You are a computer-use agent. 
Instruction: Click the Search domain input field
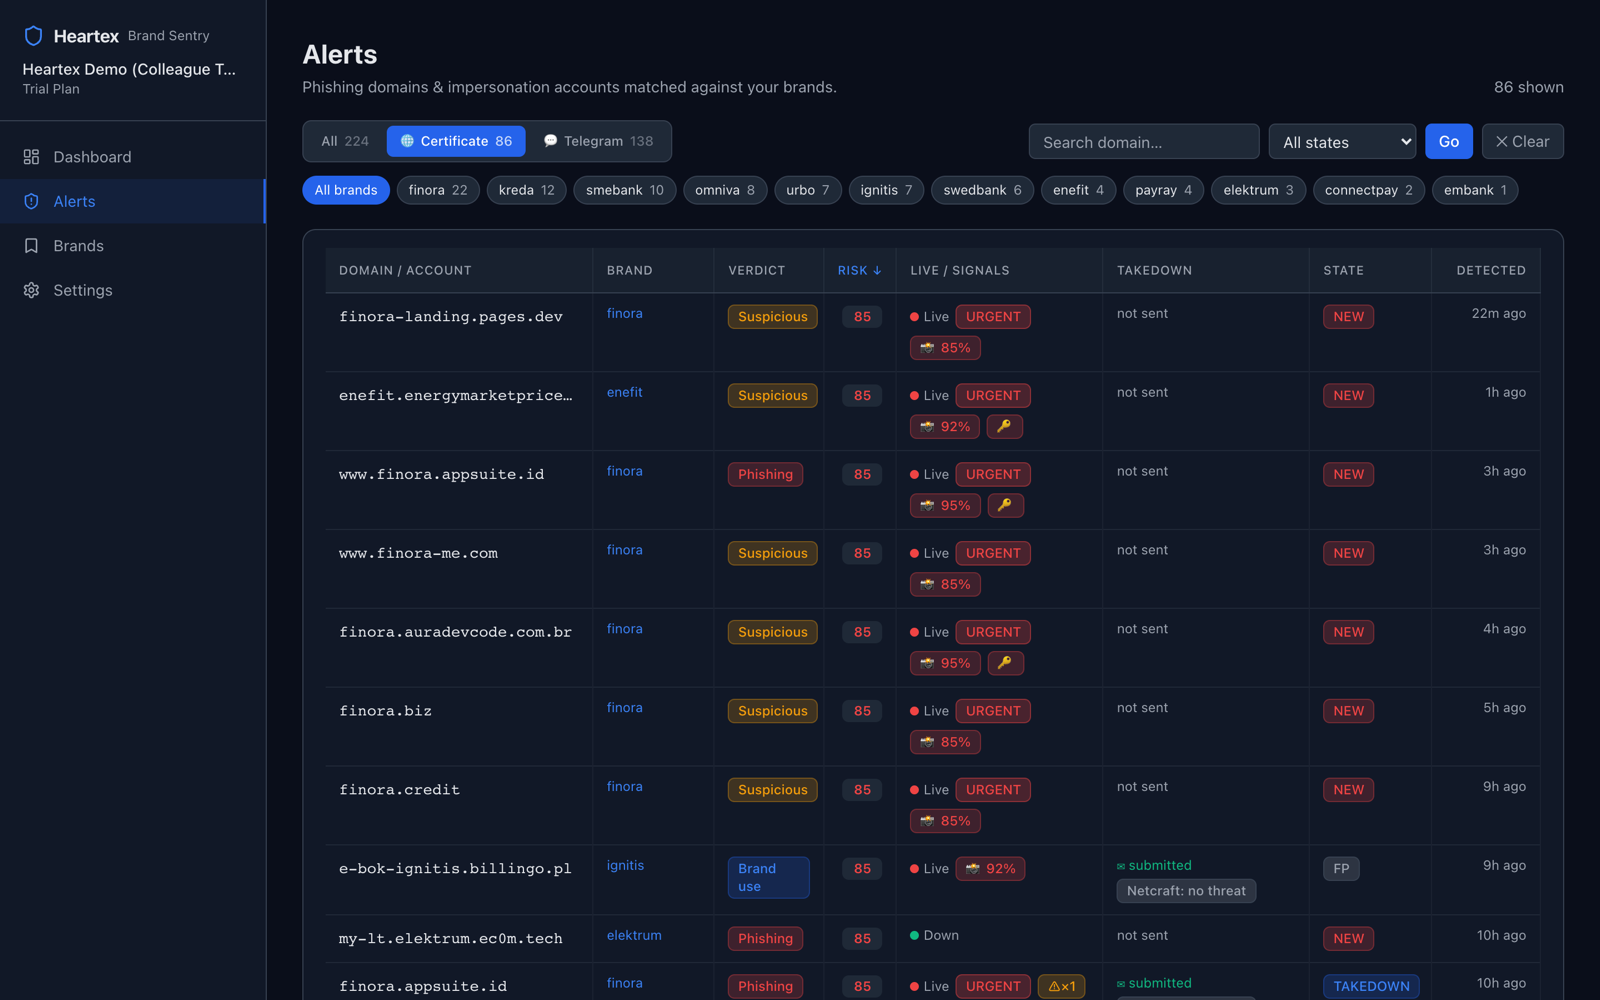tap(1144, 142)
